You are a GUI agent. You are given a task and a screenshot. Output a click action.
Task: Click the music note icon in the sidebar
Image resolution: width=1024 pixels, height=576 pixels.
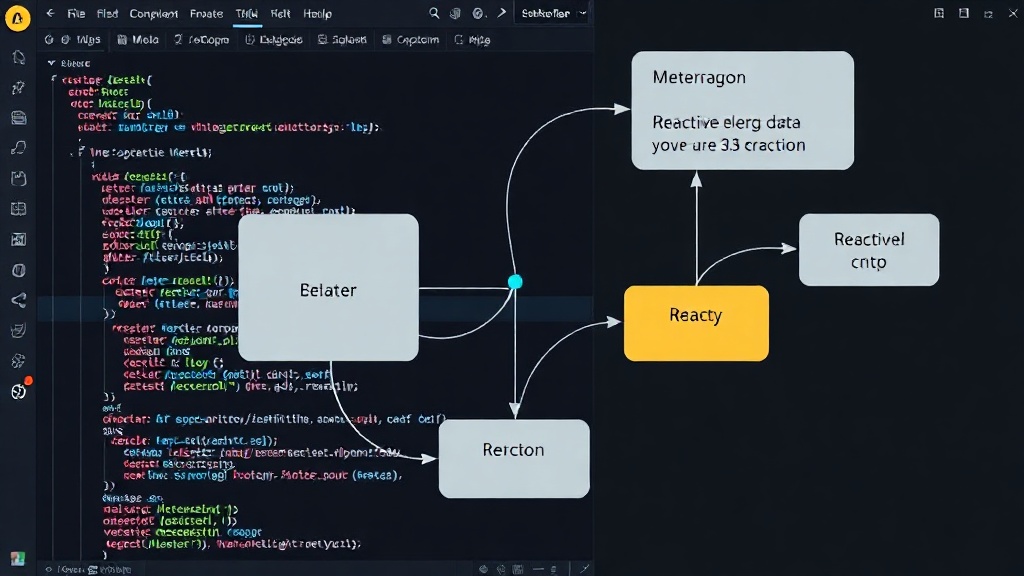[18, 148]
